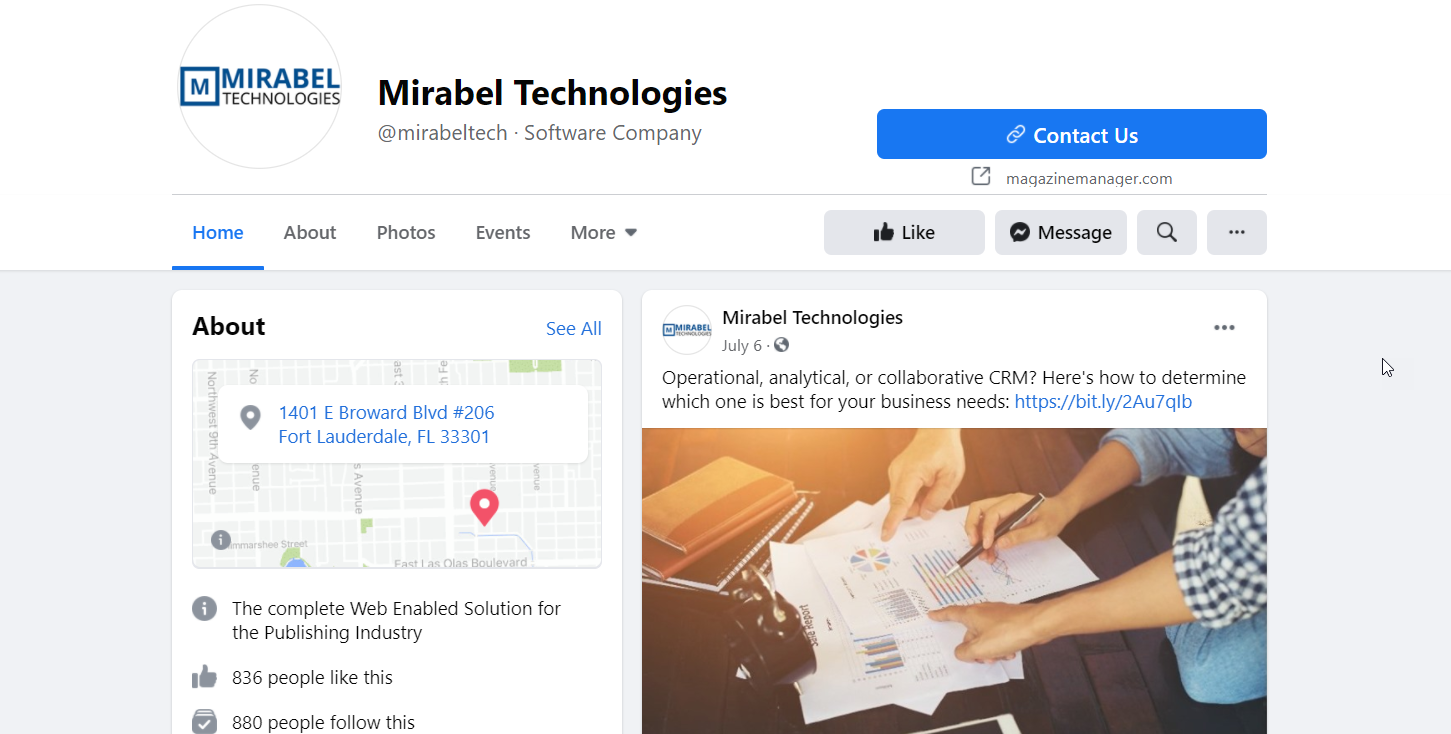This screenshot has width=1451, height=734.
Task: Expand the More tab dropdown
Action: pos(604,232)
